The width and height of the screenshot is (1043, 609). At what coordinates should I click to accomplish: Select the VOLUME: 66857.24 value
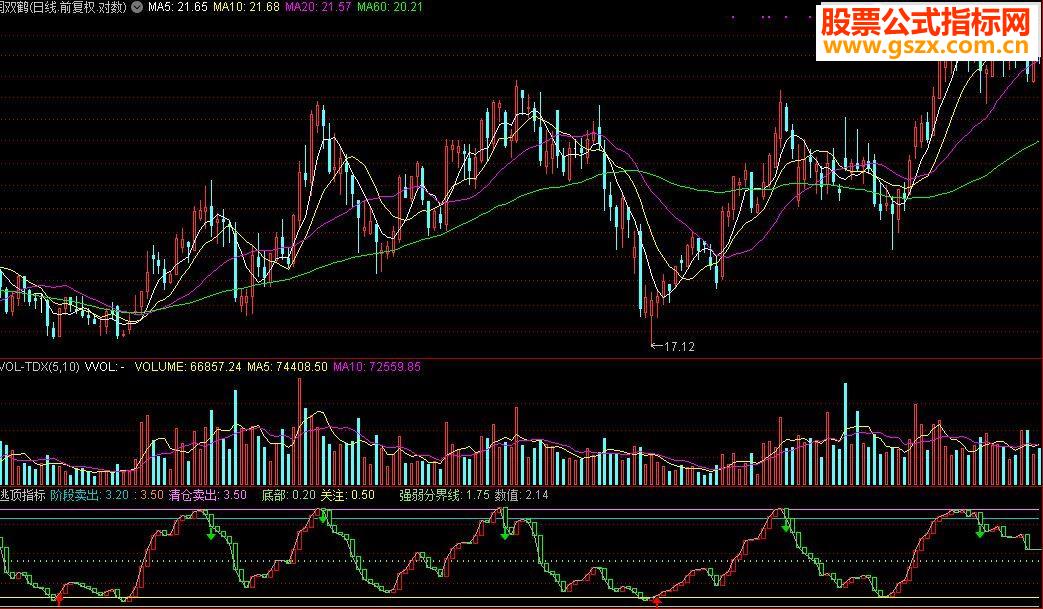coord(188,366)
